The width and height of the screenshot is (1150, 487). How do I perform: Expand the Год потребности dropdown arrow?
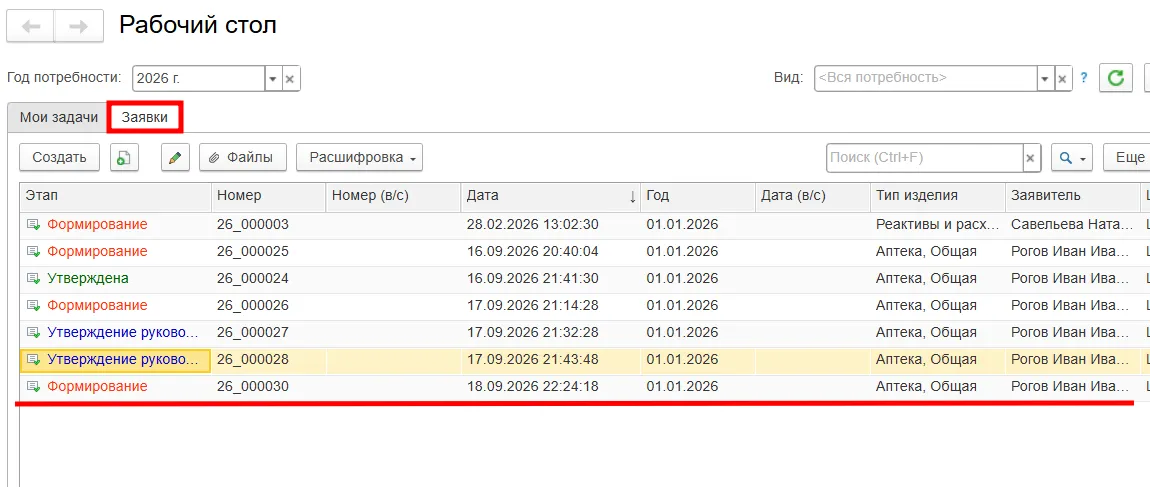(273, 78)
